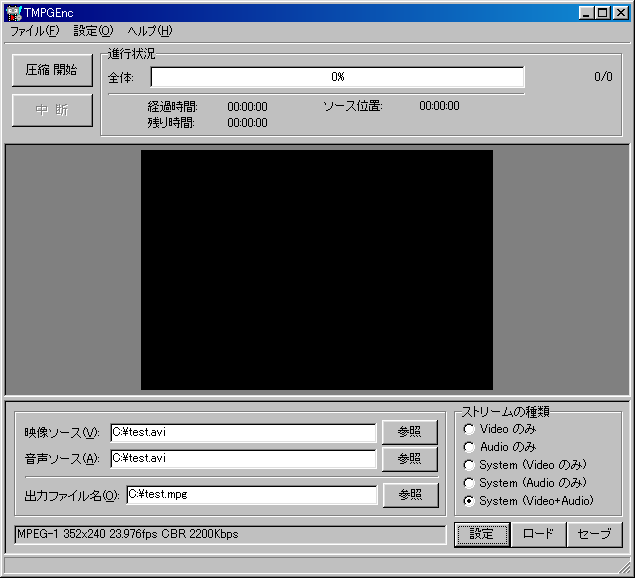Select System (Video のみ) option
The image size is (635, 578).
tap(525, 465)
